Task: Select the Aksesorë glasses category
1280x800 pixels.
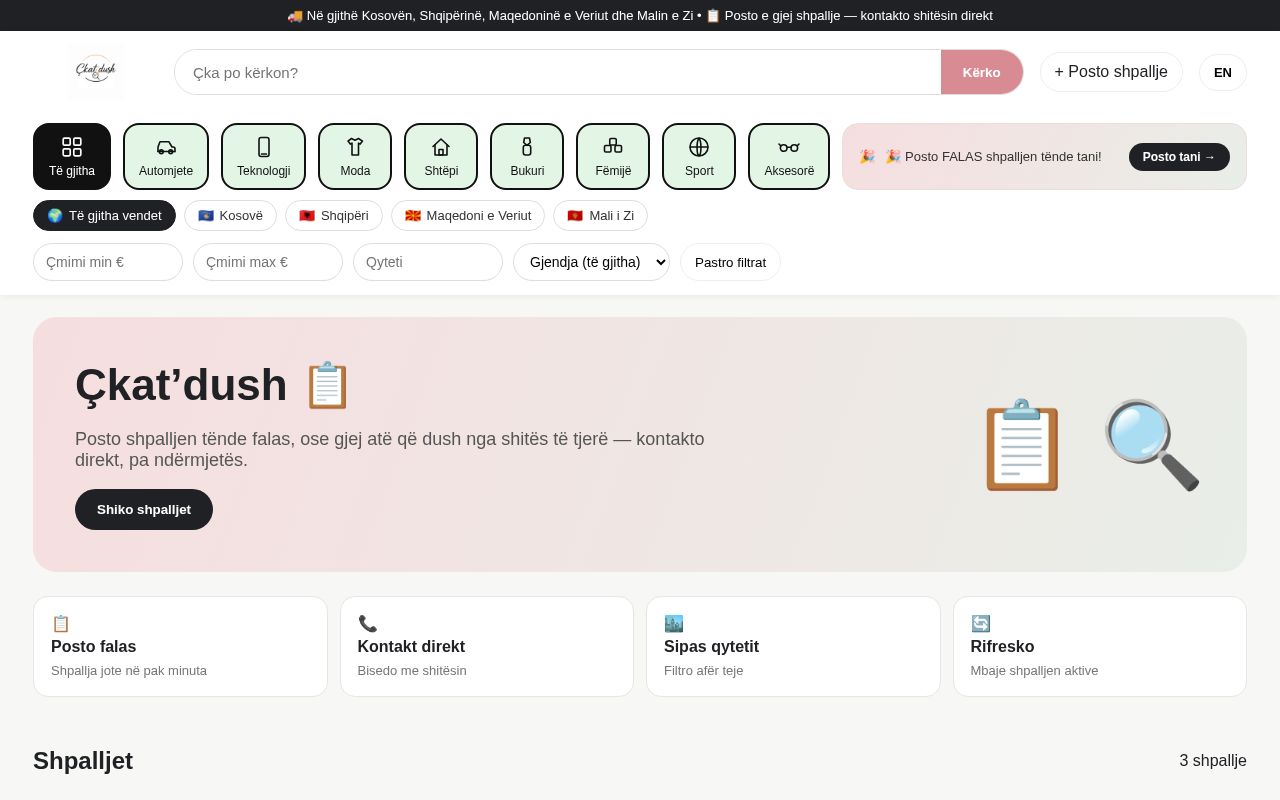Action: 789,156
